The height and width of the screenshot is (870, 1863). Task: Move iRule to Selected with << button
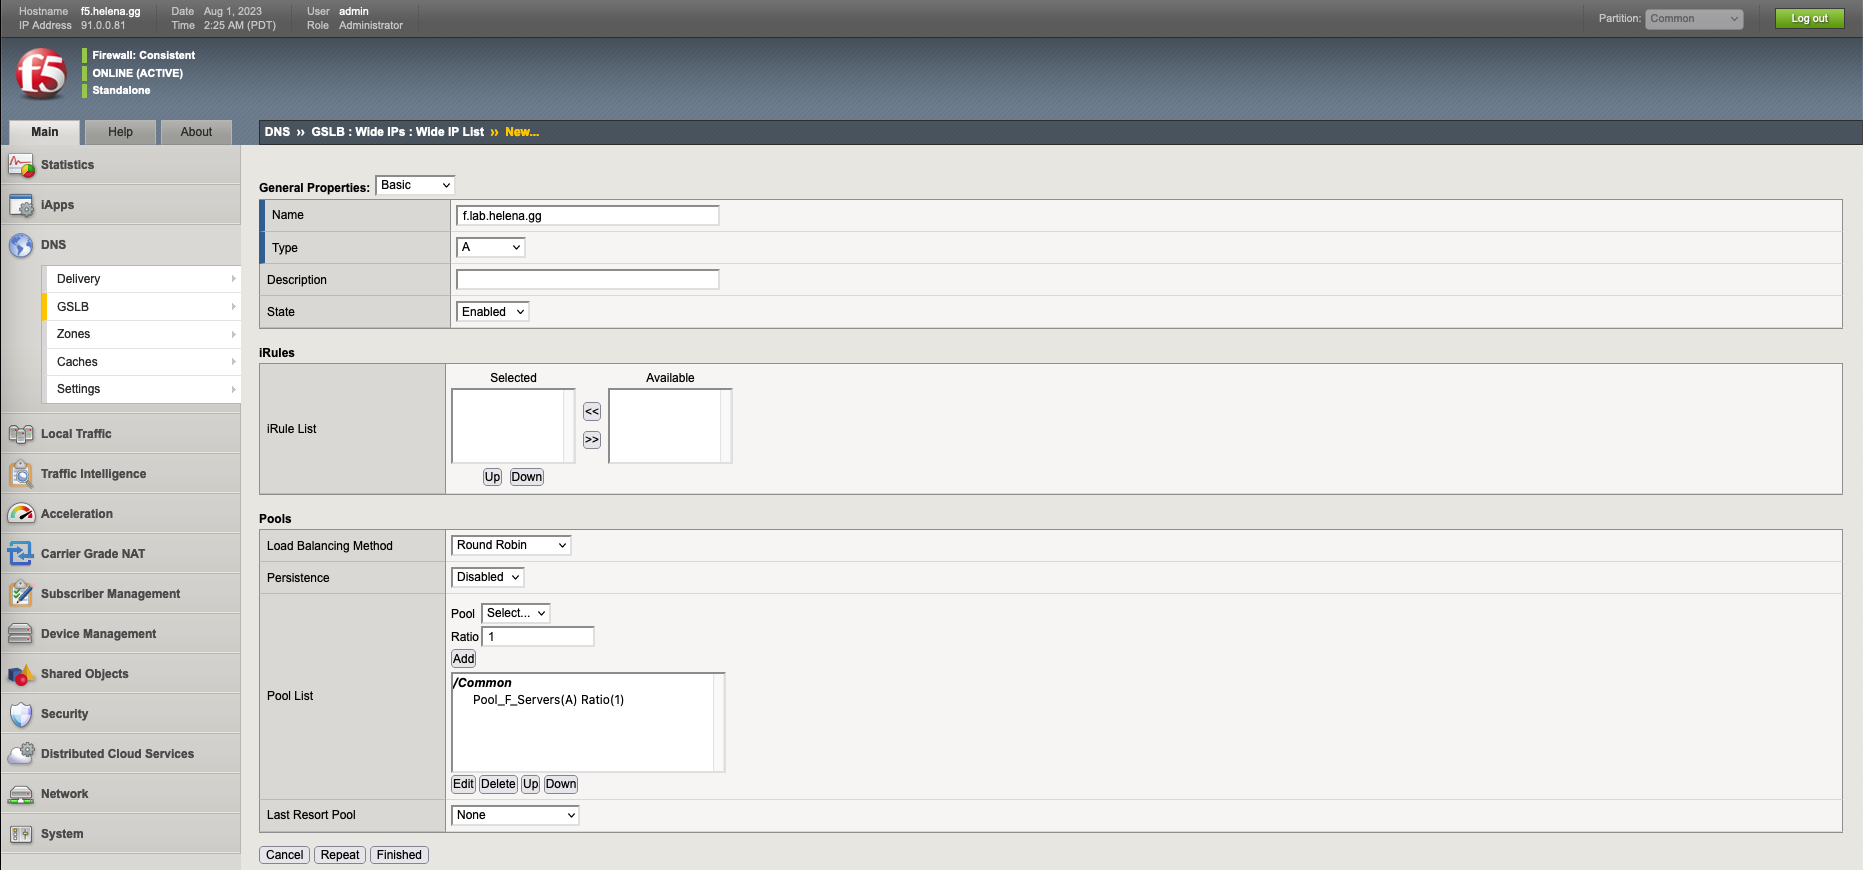click(x=592, y=412)
